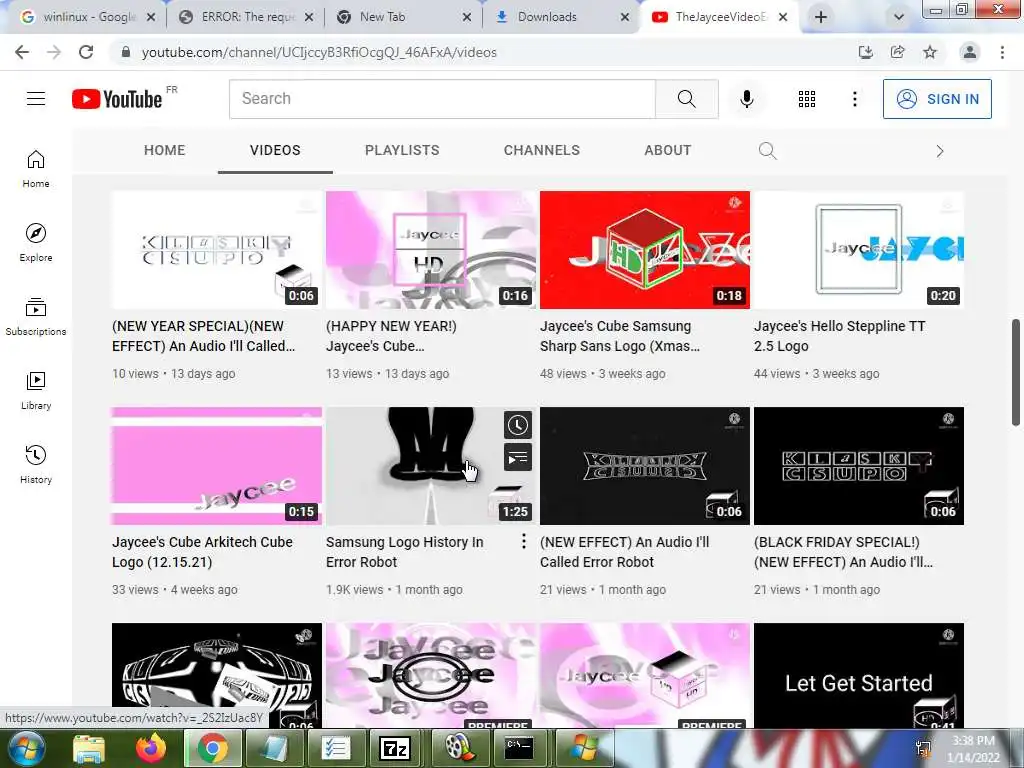Open the command prompt taskbar icon
The width and height of the screenshot is (1024, 768).
519,748
